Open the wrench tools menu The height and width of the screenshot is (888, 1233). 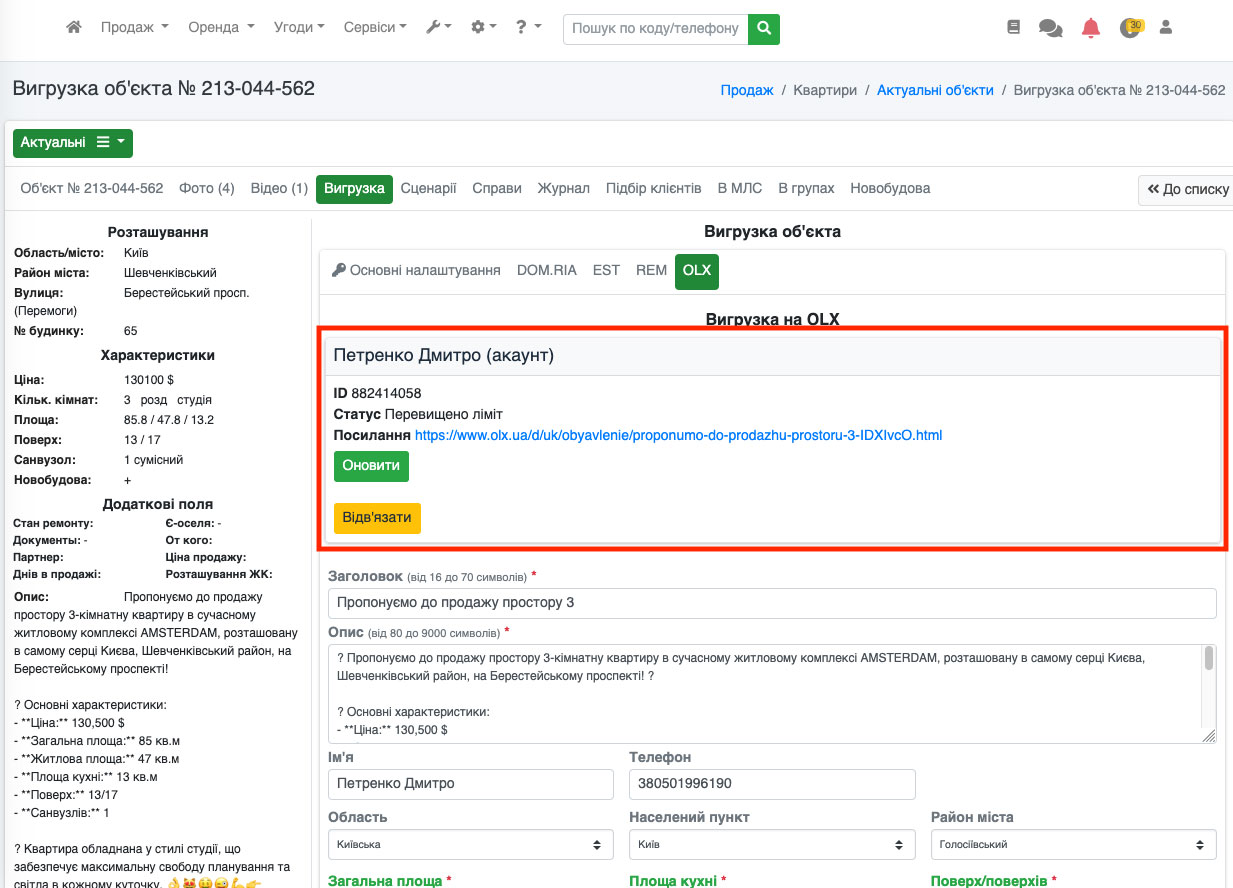click(x=439, y=28)
